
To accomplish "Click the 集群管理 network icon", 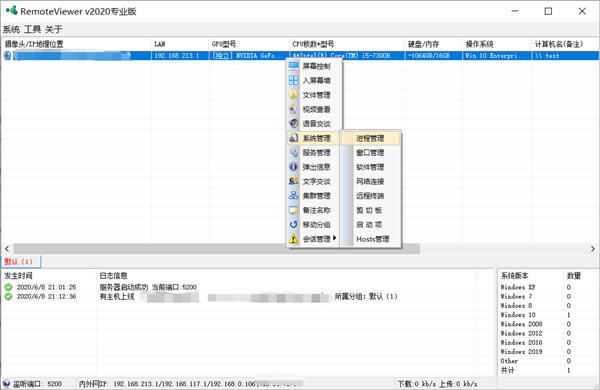I will click(293, 196).
